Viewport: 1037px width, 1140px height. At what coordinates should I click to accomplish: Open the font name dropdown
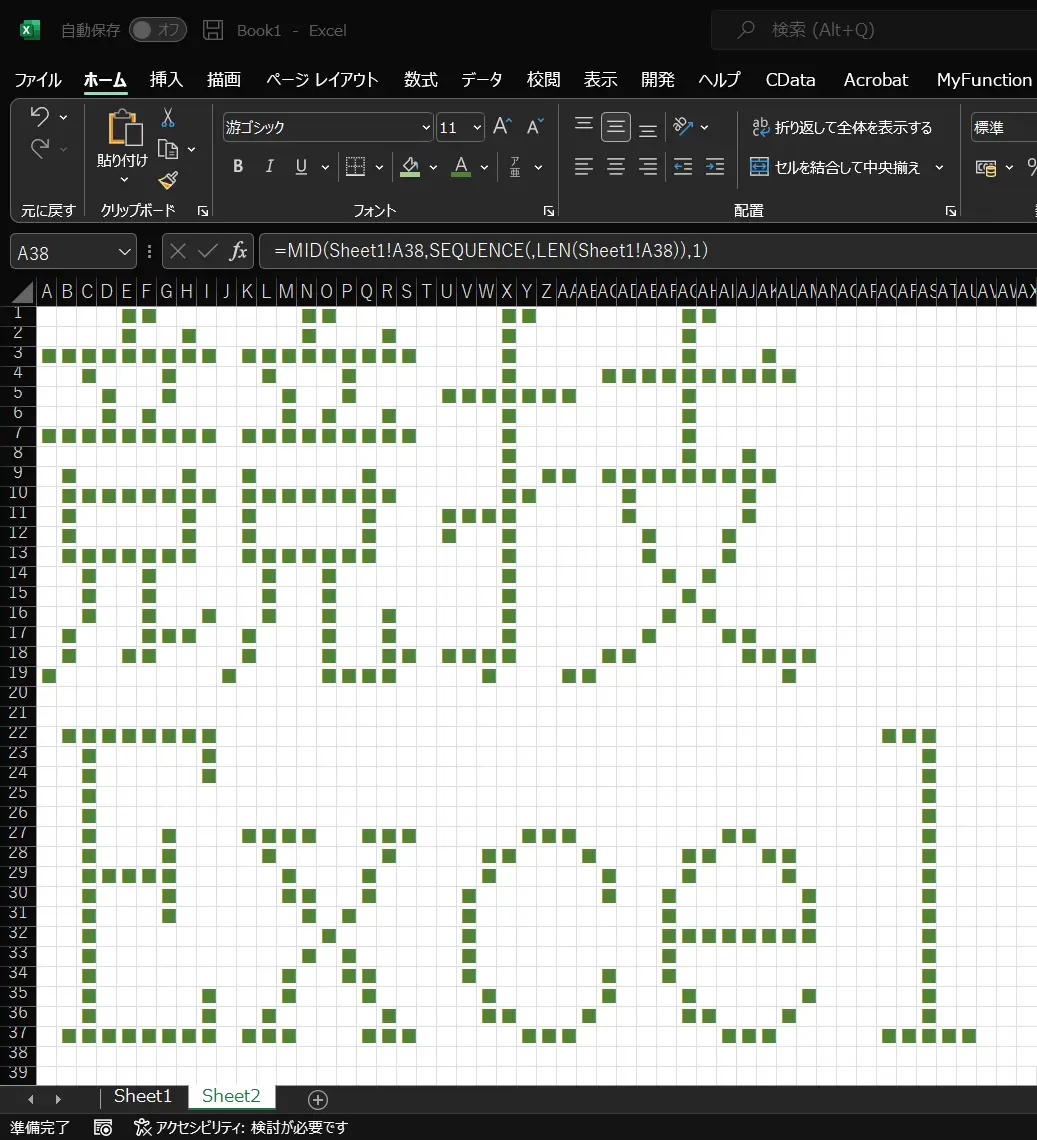click(426, 128)
